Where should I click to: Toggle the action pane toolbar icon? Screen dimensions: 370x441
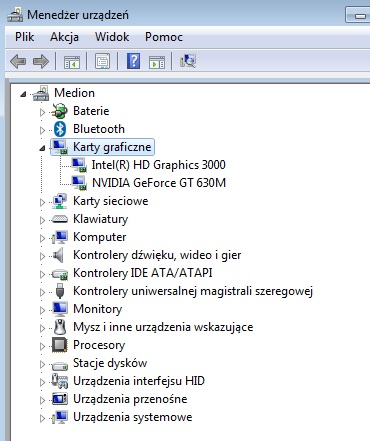[157, 61]
